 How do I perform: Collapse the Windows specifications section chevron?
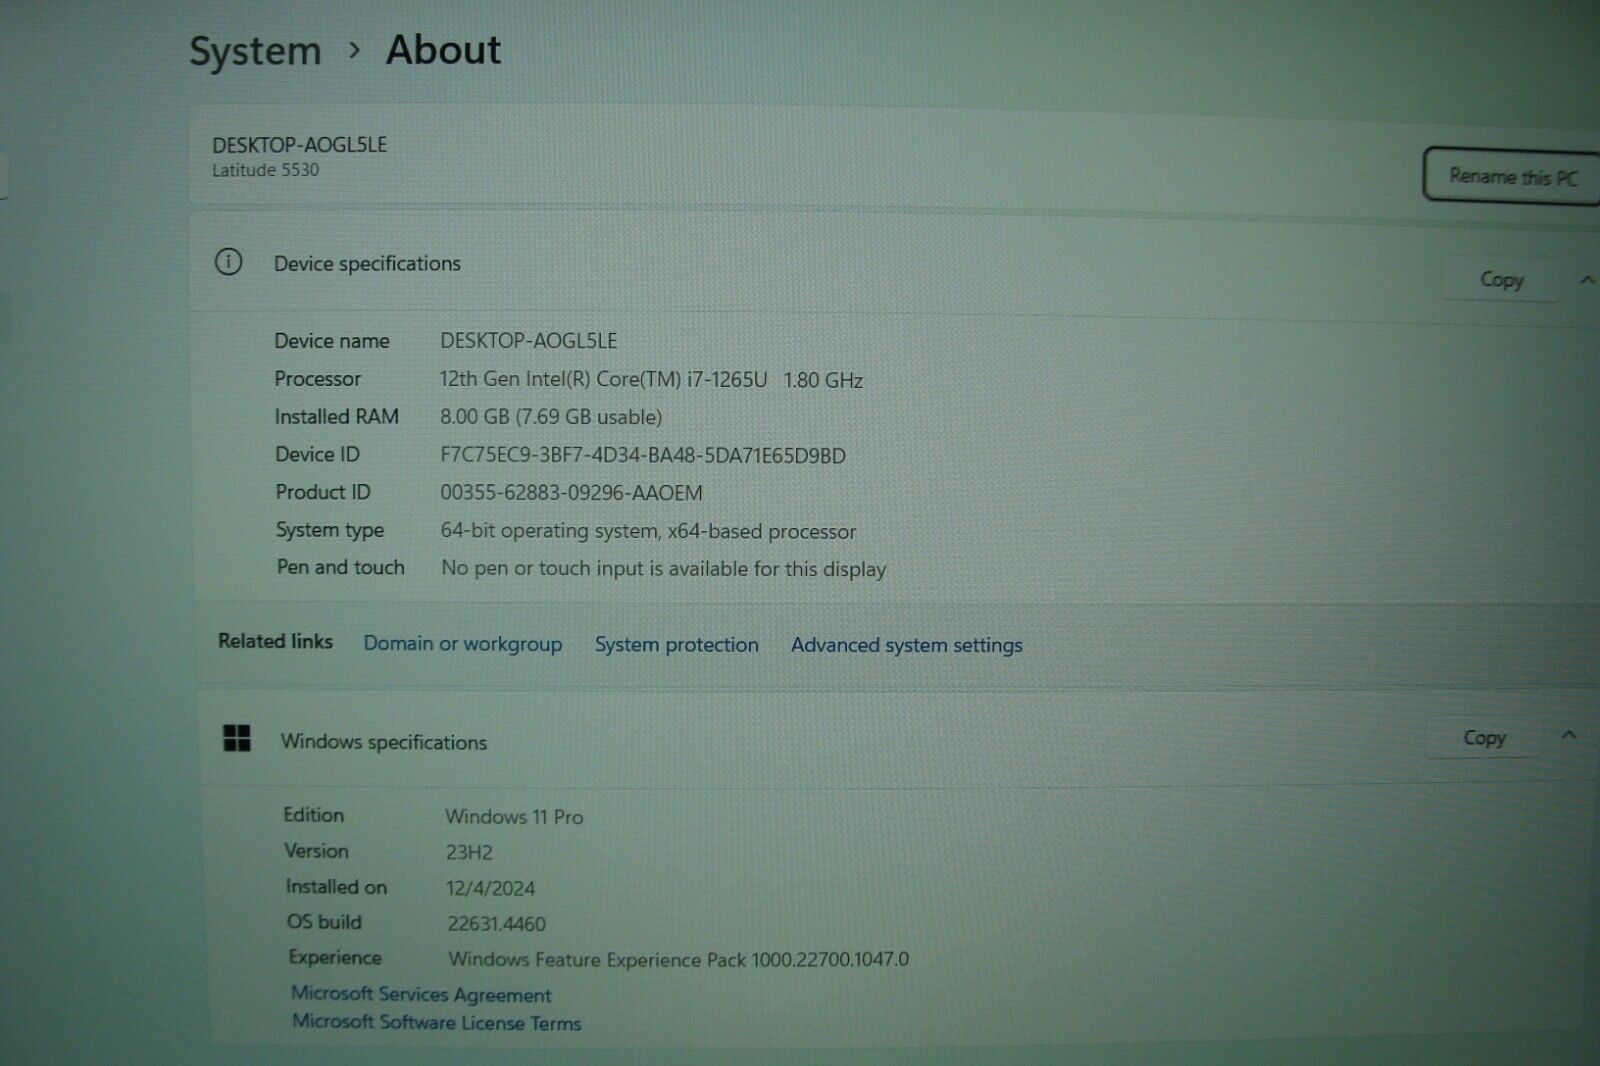[1568, 735]
